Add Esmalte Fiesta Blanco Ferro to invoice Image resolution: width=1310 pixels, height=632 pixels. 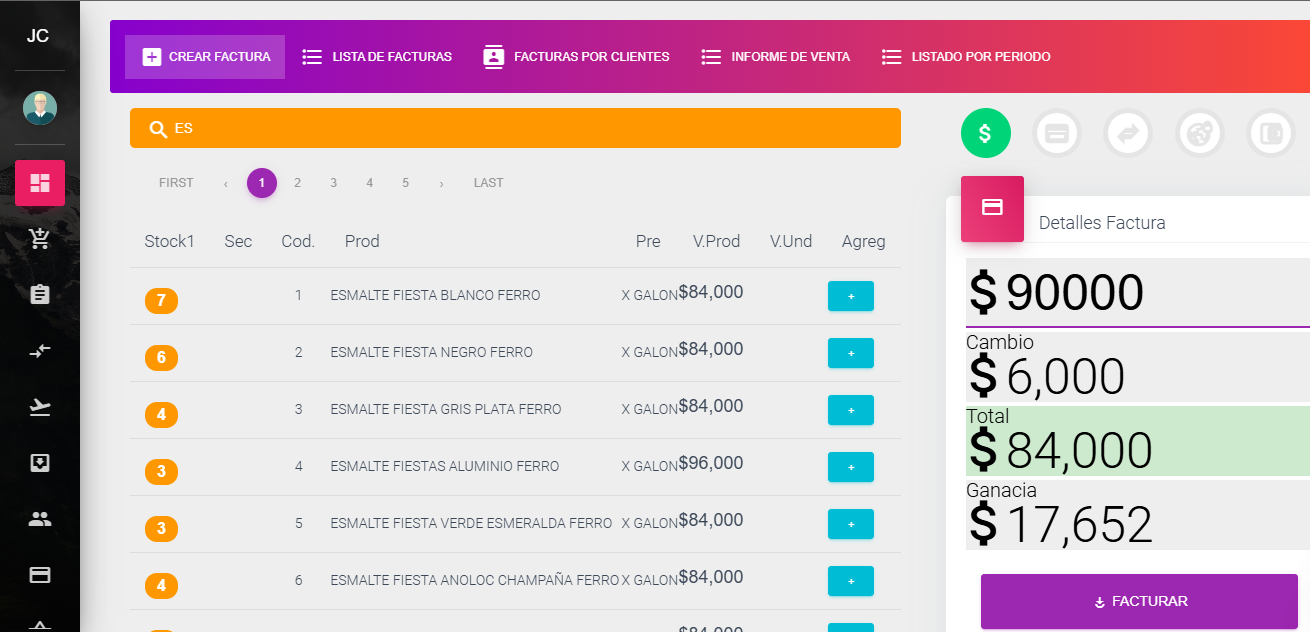[850, 296]
